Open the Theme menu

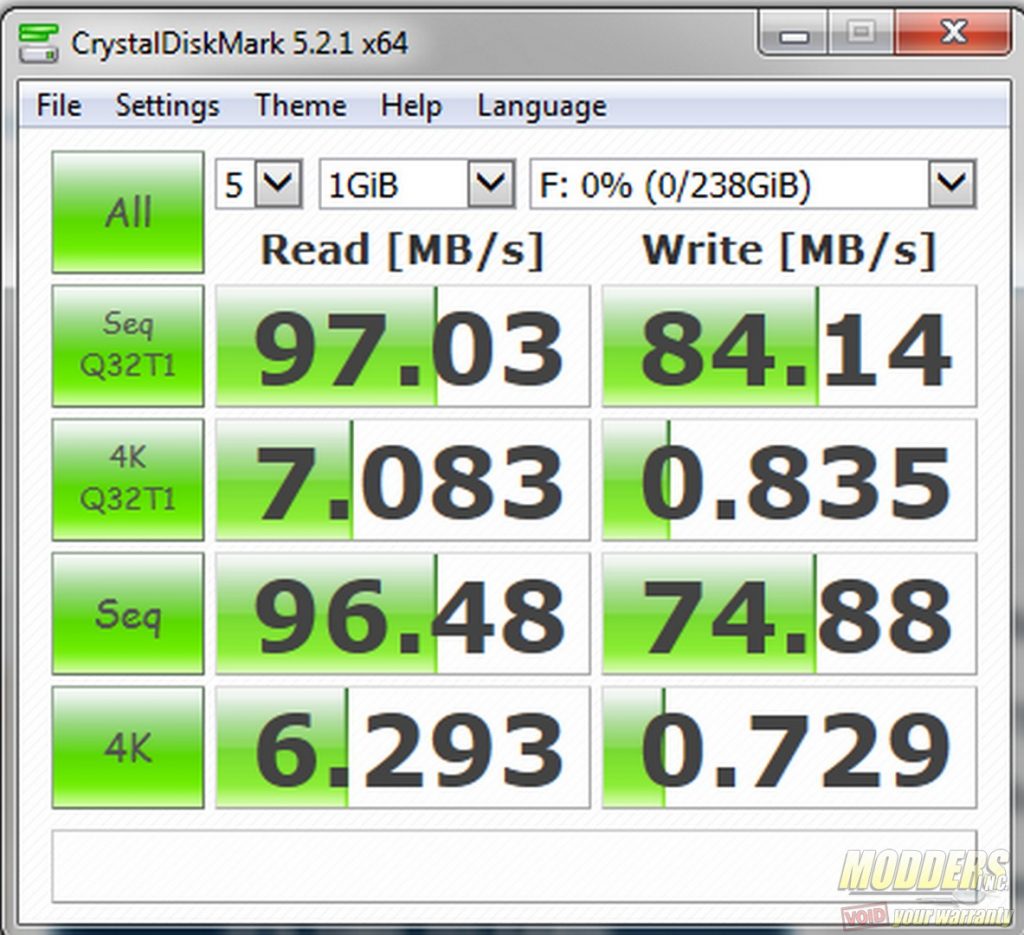click(300, 106)
